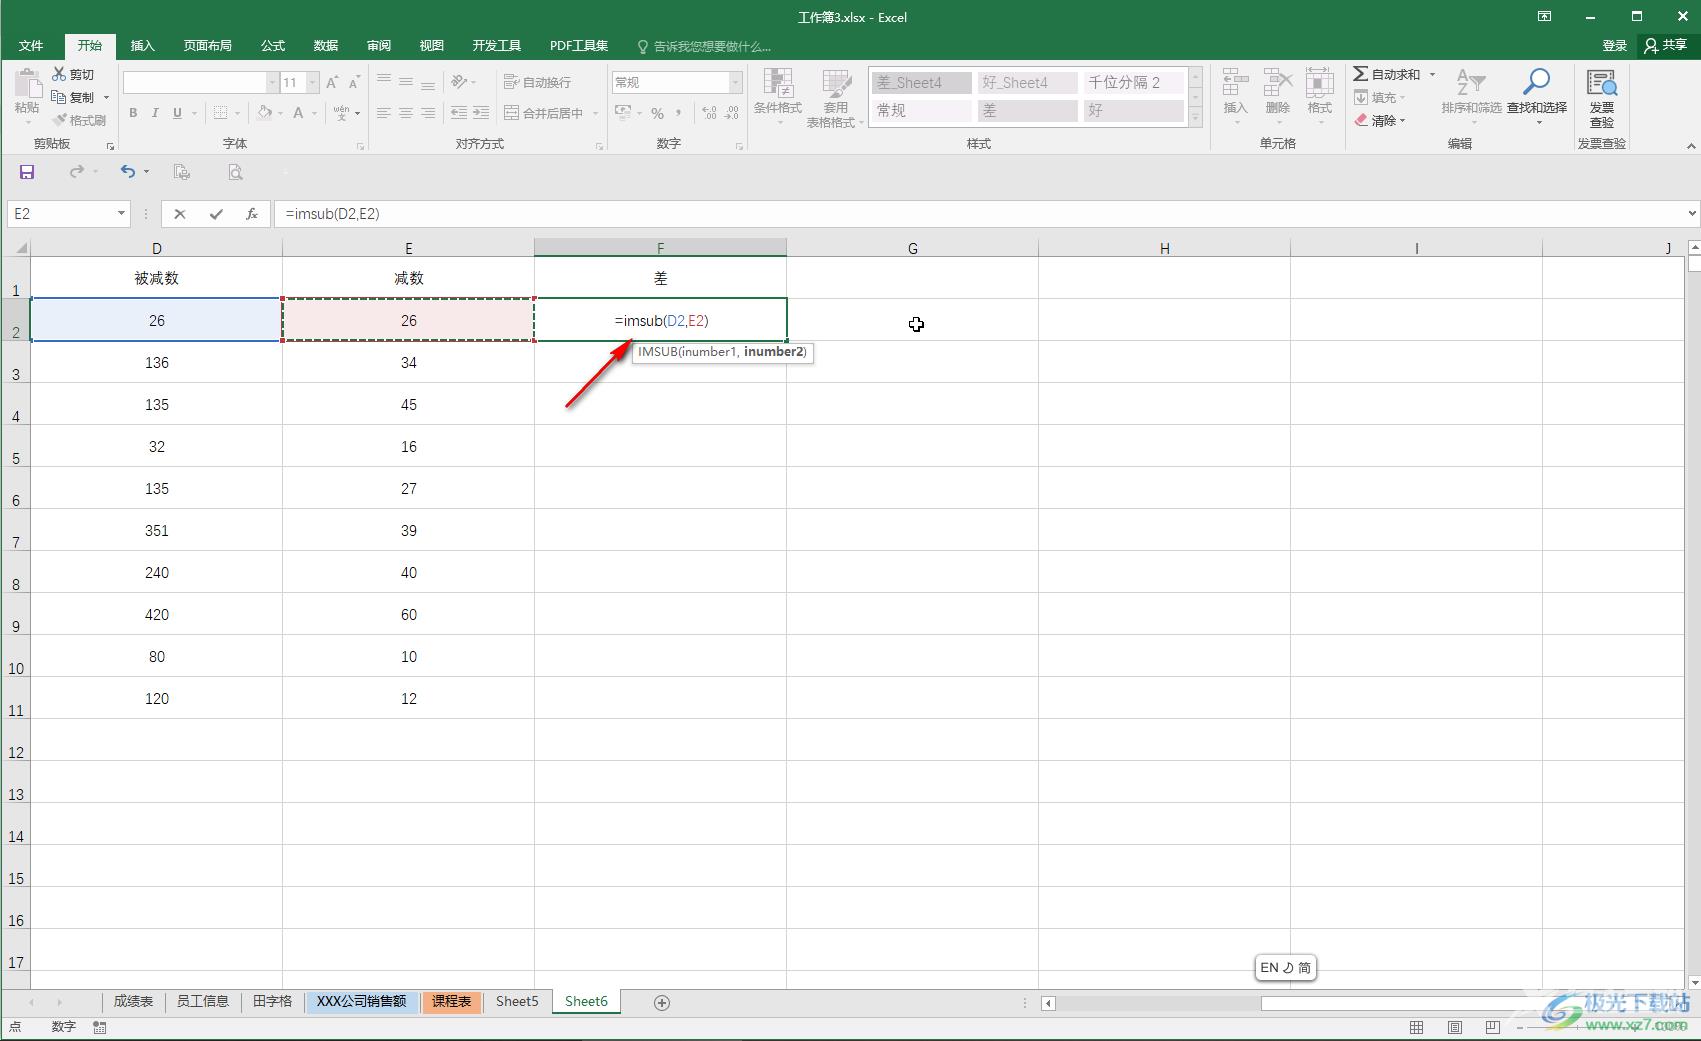This screenshot has height=1041, width=1701.
Task: Click the Increase Decimal icon
Action: 709,113
